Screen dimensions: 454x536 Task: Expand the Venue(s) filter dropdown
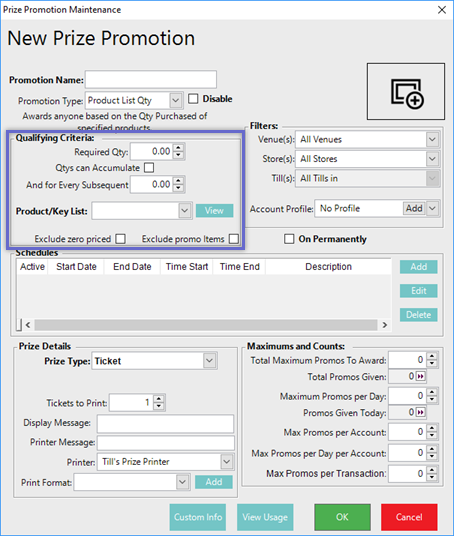432,139
